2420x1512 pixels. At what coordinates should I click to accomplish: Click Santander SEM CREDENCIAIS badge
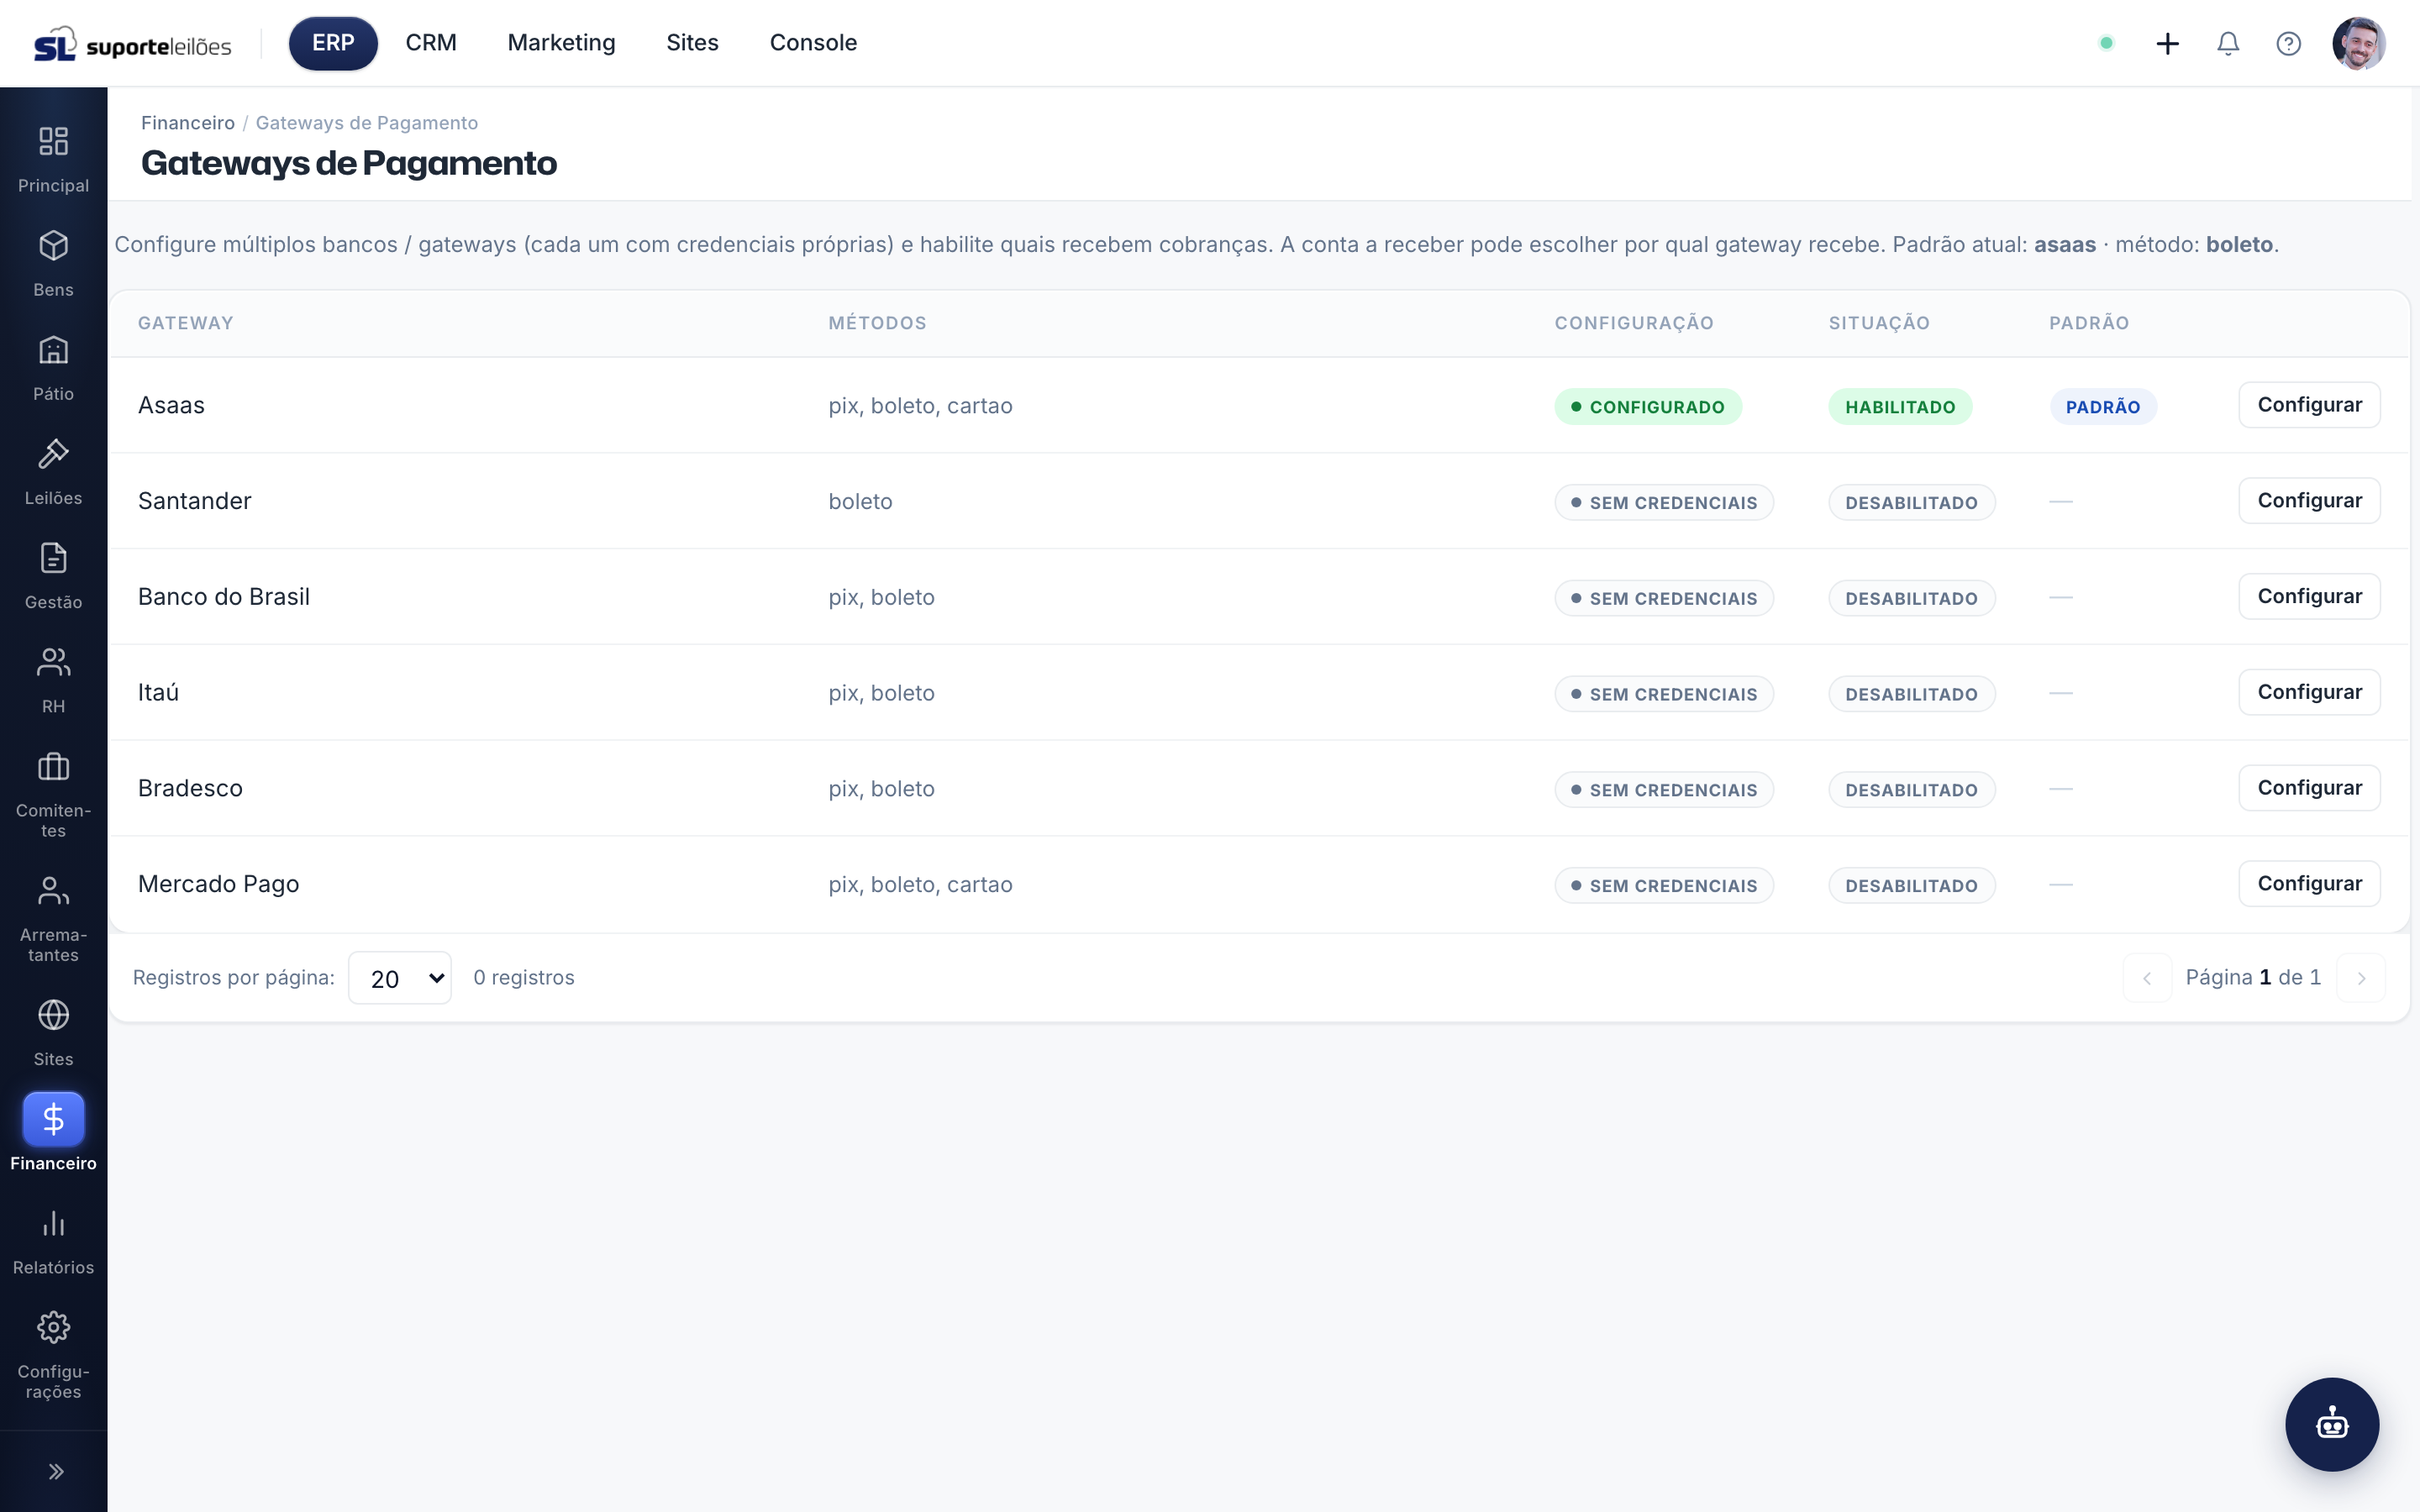click(1664, 503)
